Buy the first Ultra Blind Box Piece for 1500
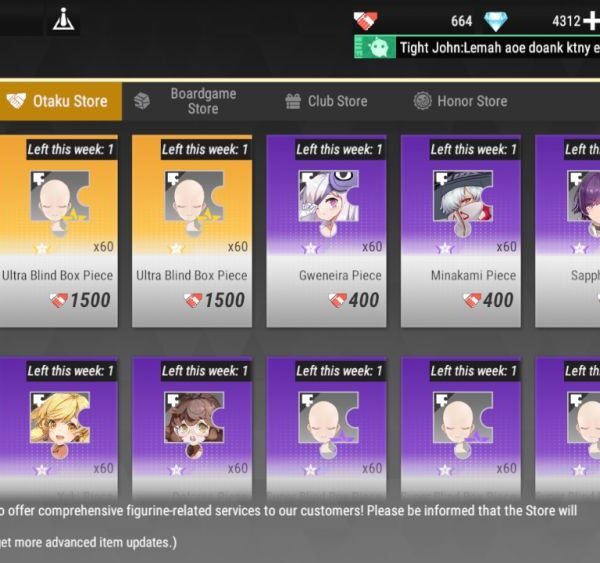 [57, 231]
